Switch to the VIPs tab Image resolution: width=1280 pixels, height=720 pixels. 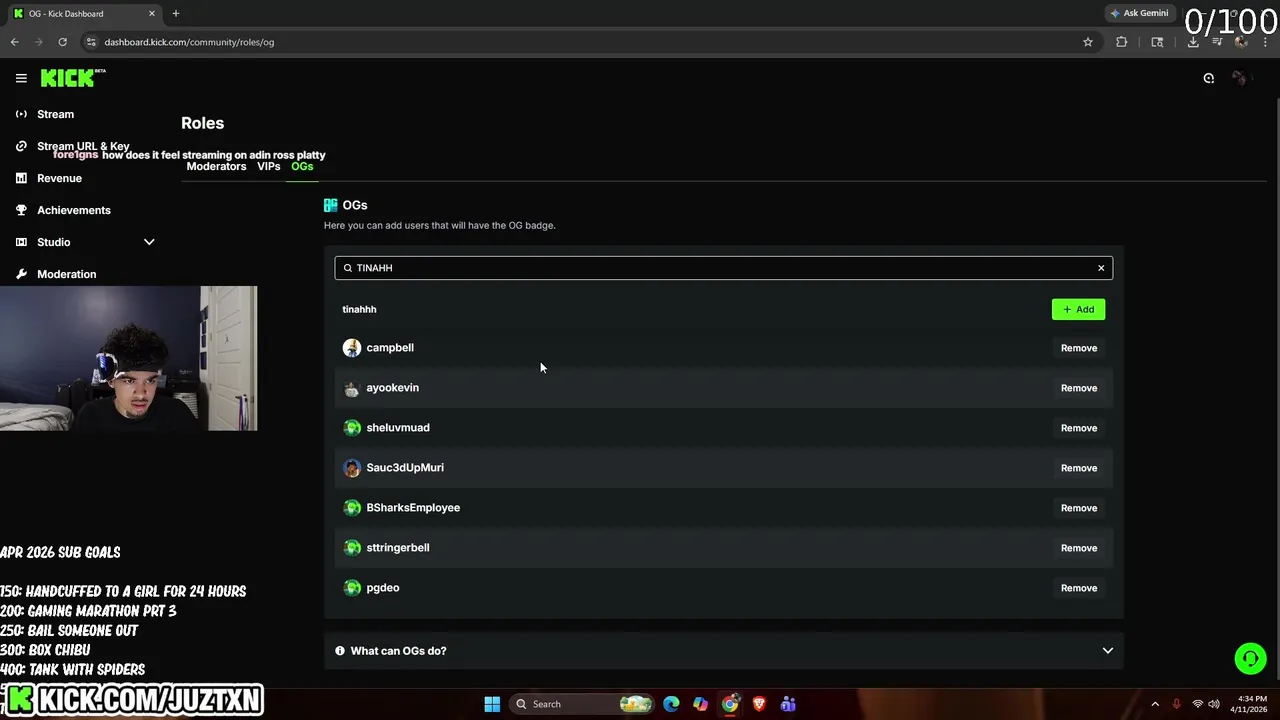(x=268, y=166)
